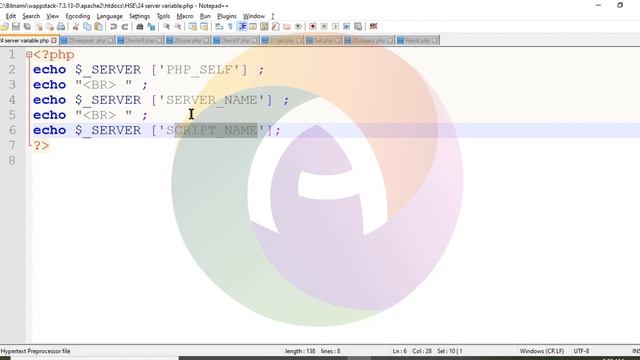Screen dimensions: 640x360
Task: Click the closing '?>' tag on line 7
Action: click(41, 145)
